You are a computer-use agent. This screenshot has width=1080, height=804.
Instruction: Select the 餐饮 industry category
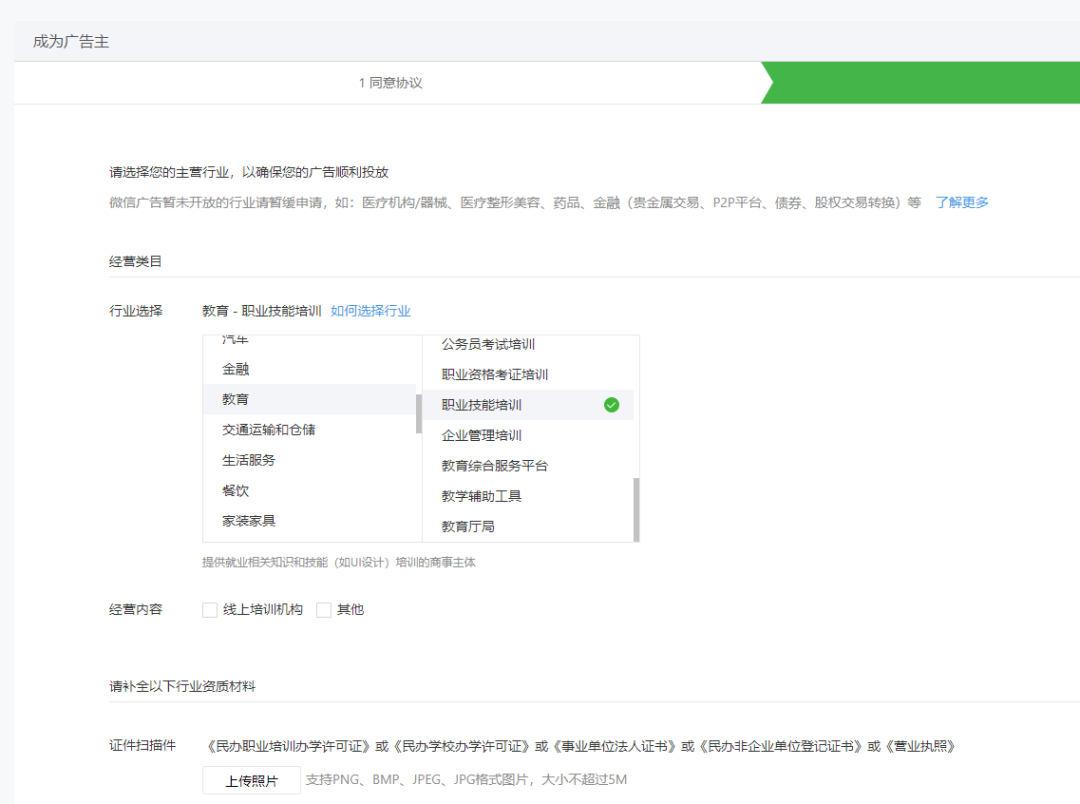[309, 491]
